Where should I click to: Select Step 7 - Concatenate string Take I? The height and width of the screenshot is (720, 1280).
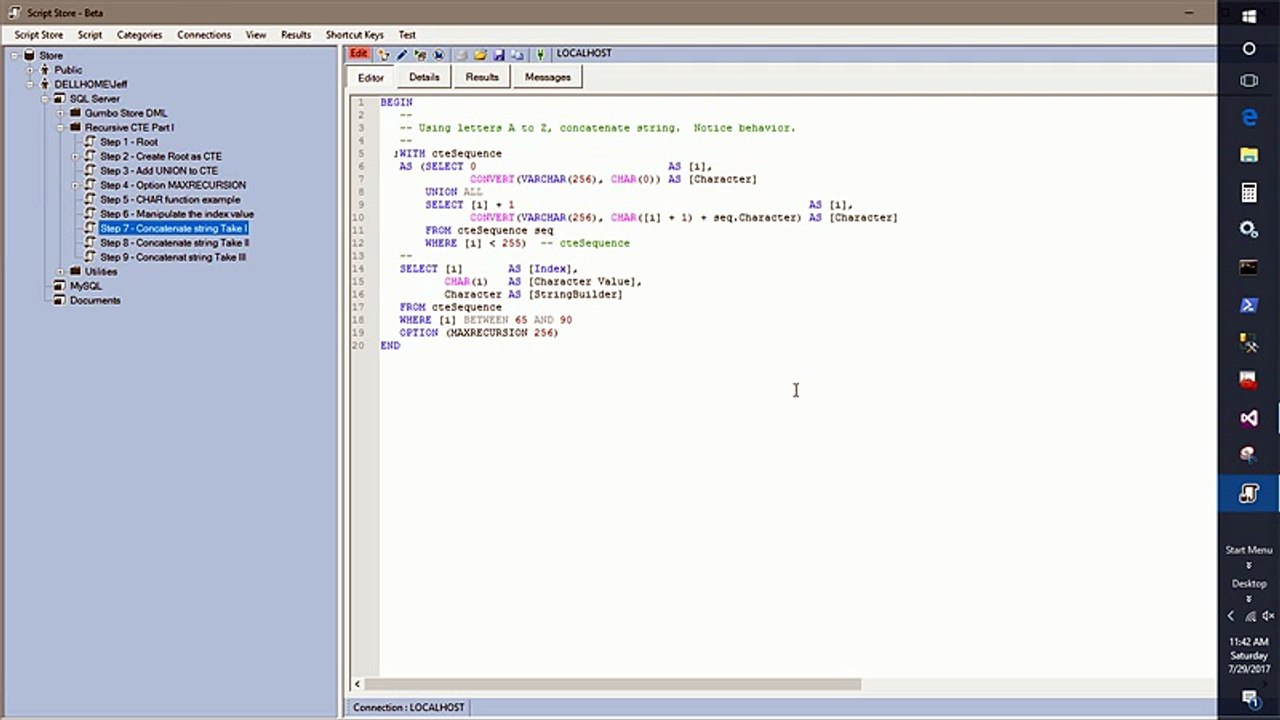tap(174, 228)
